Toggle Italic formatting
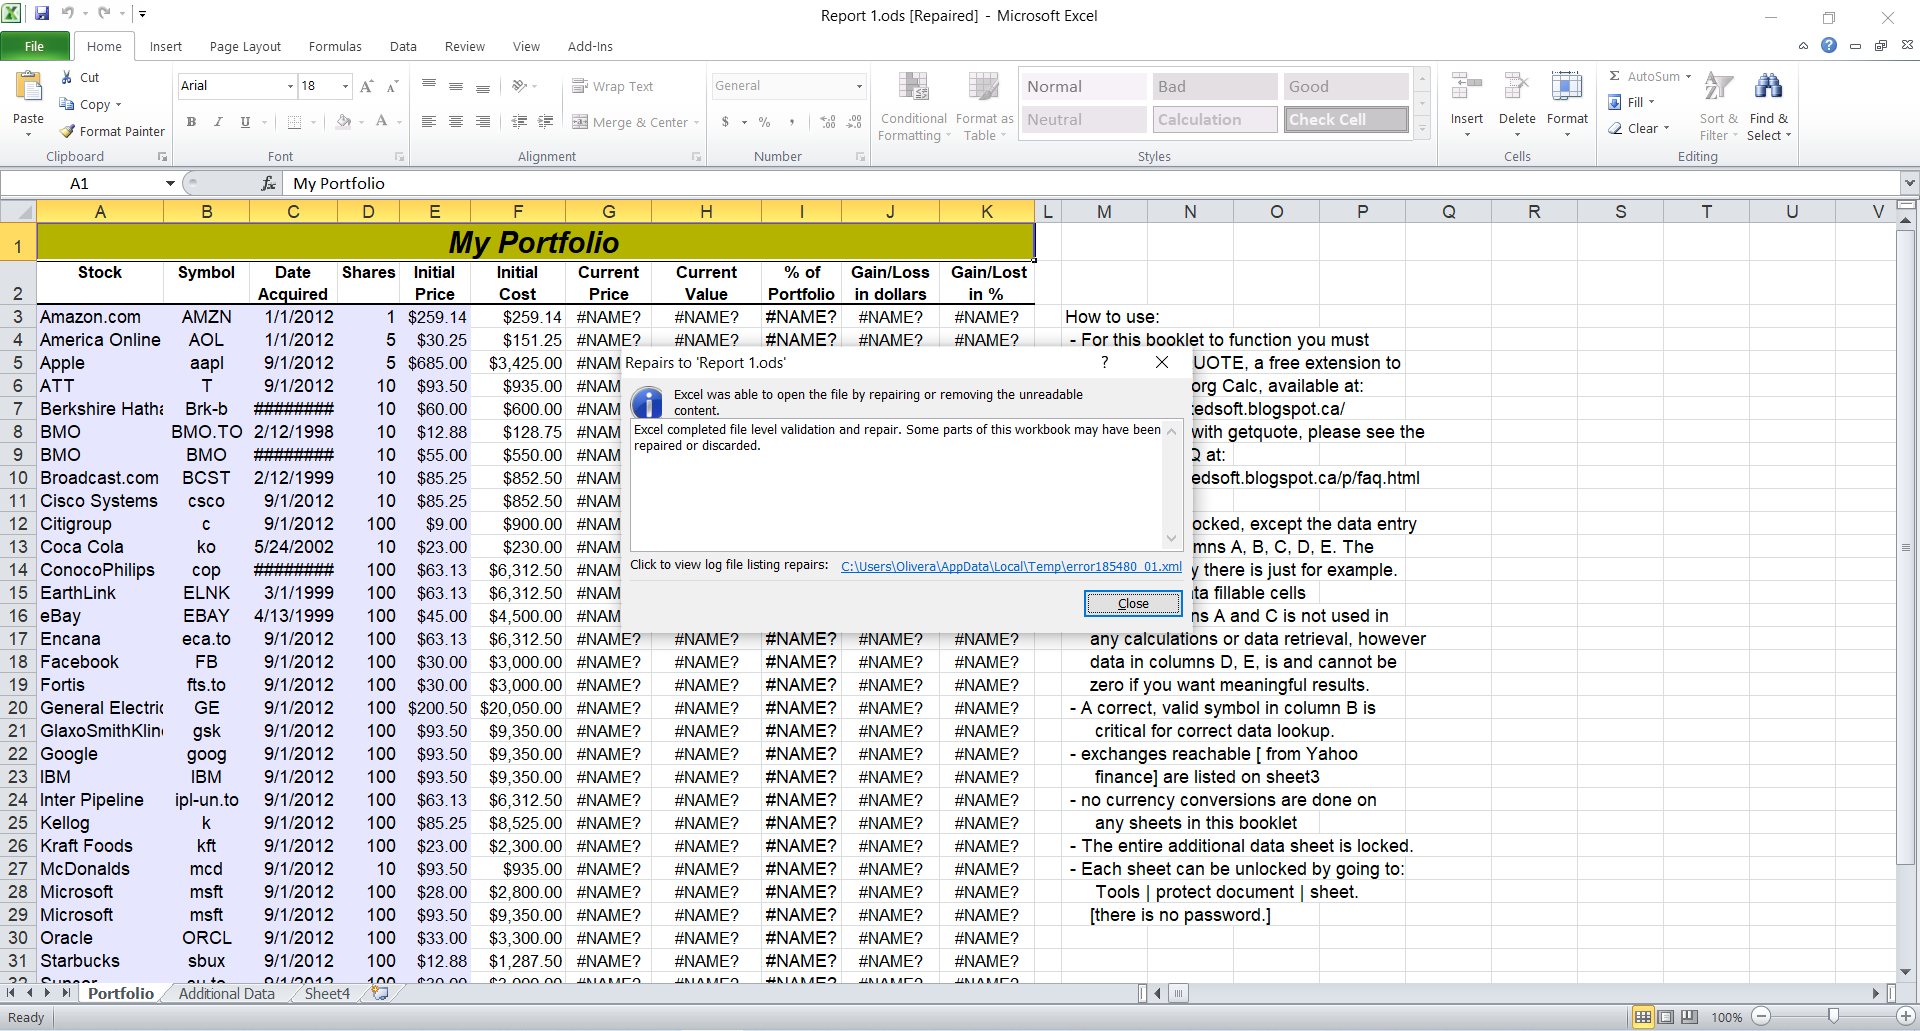This screenshot has height=1031, width=1920. click(218, 122)
